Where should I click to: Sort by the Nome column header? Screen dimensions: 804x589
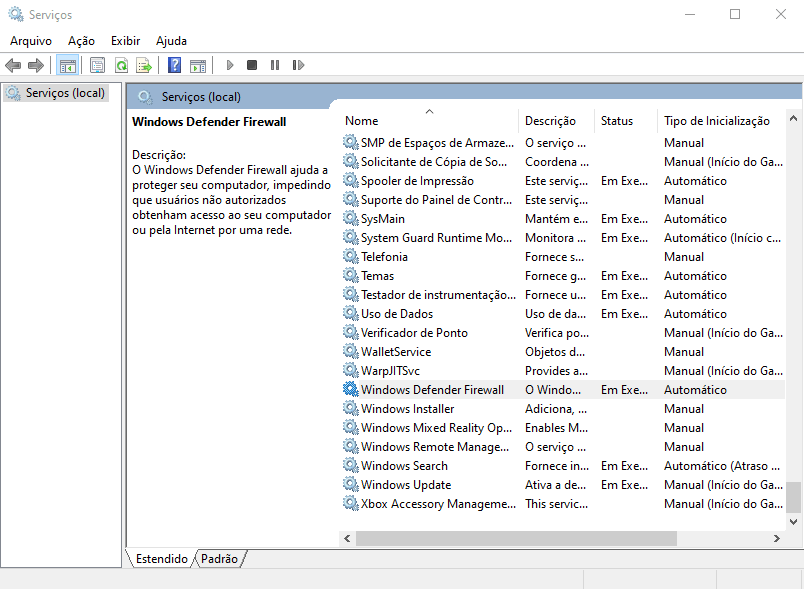429,120
